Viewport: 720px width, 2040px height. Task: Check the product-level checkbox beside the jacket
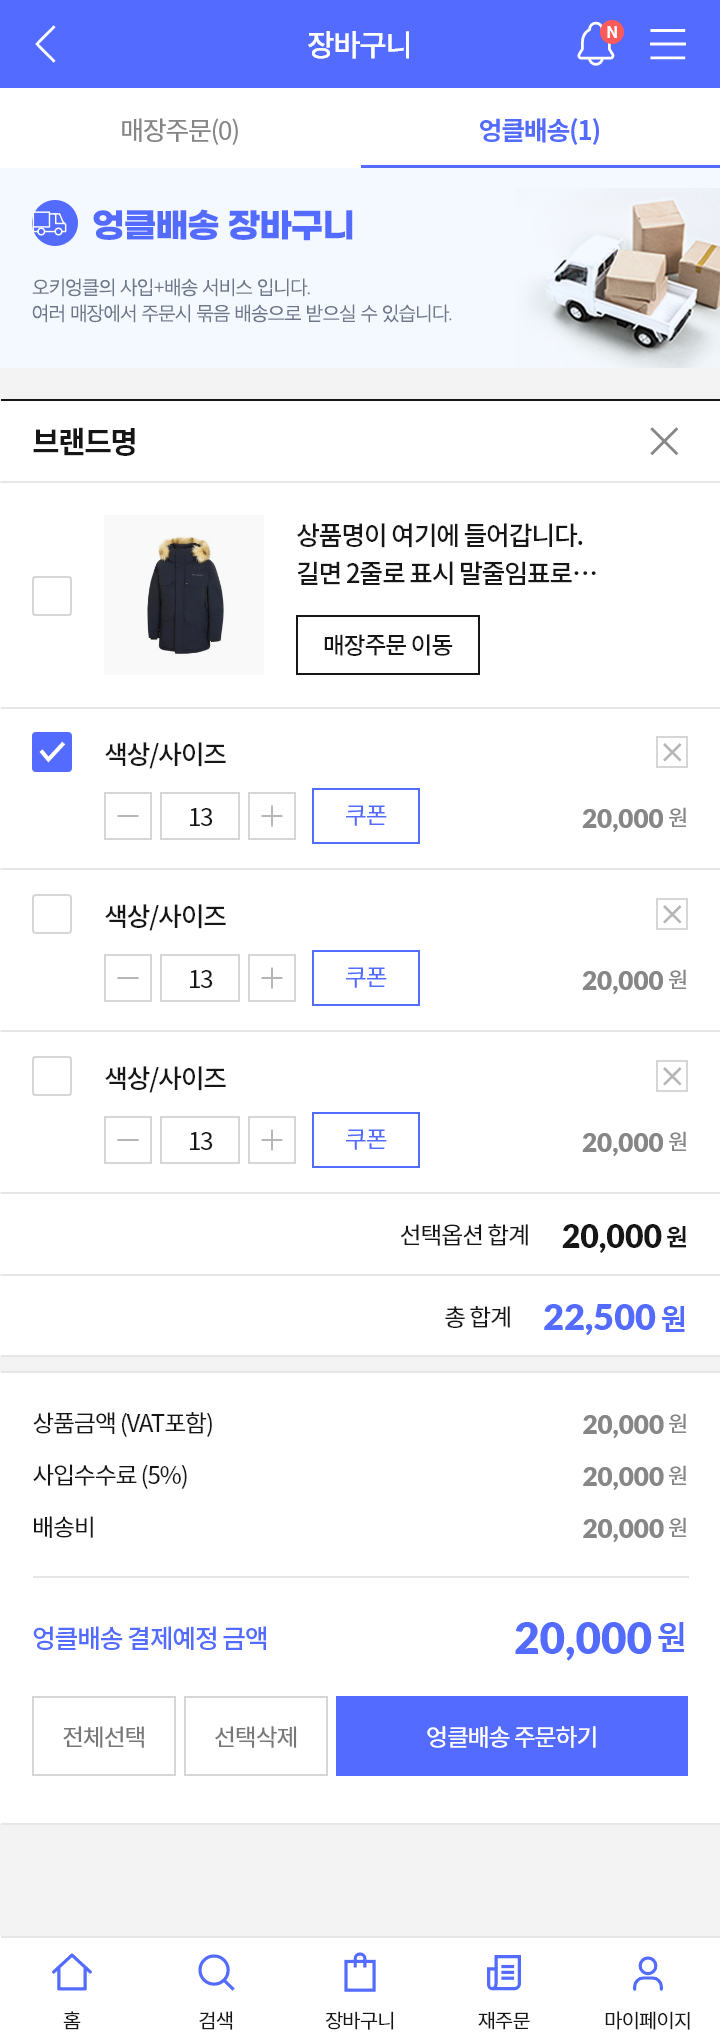coord(52,596)
